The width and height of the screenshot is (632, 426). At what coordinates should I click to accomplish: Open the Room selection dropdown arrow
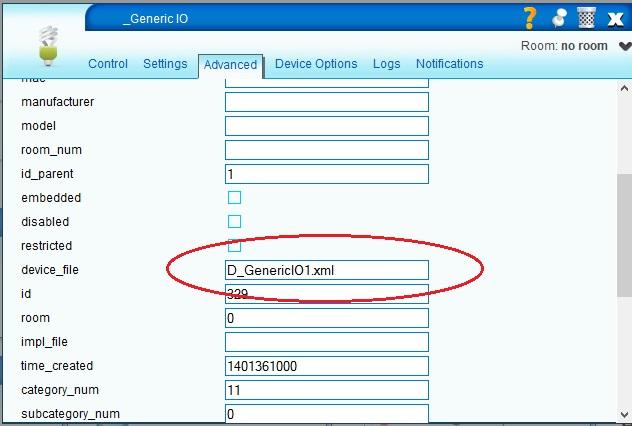tap(625, 46)
